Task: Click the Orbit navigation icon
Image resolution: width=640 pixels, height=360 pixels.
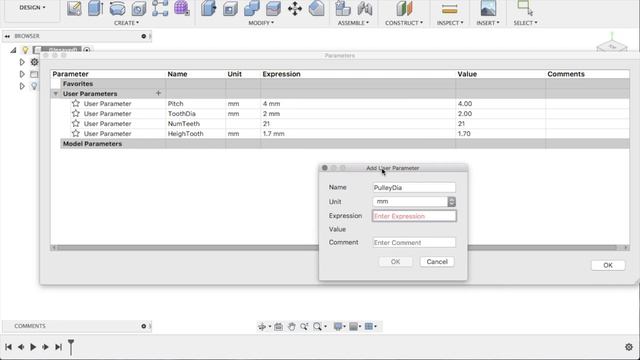Action: coord(262,327)
